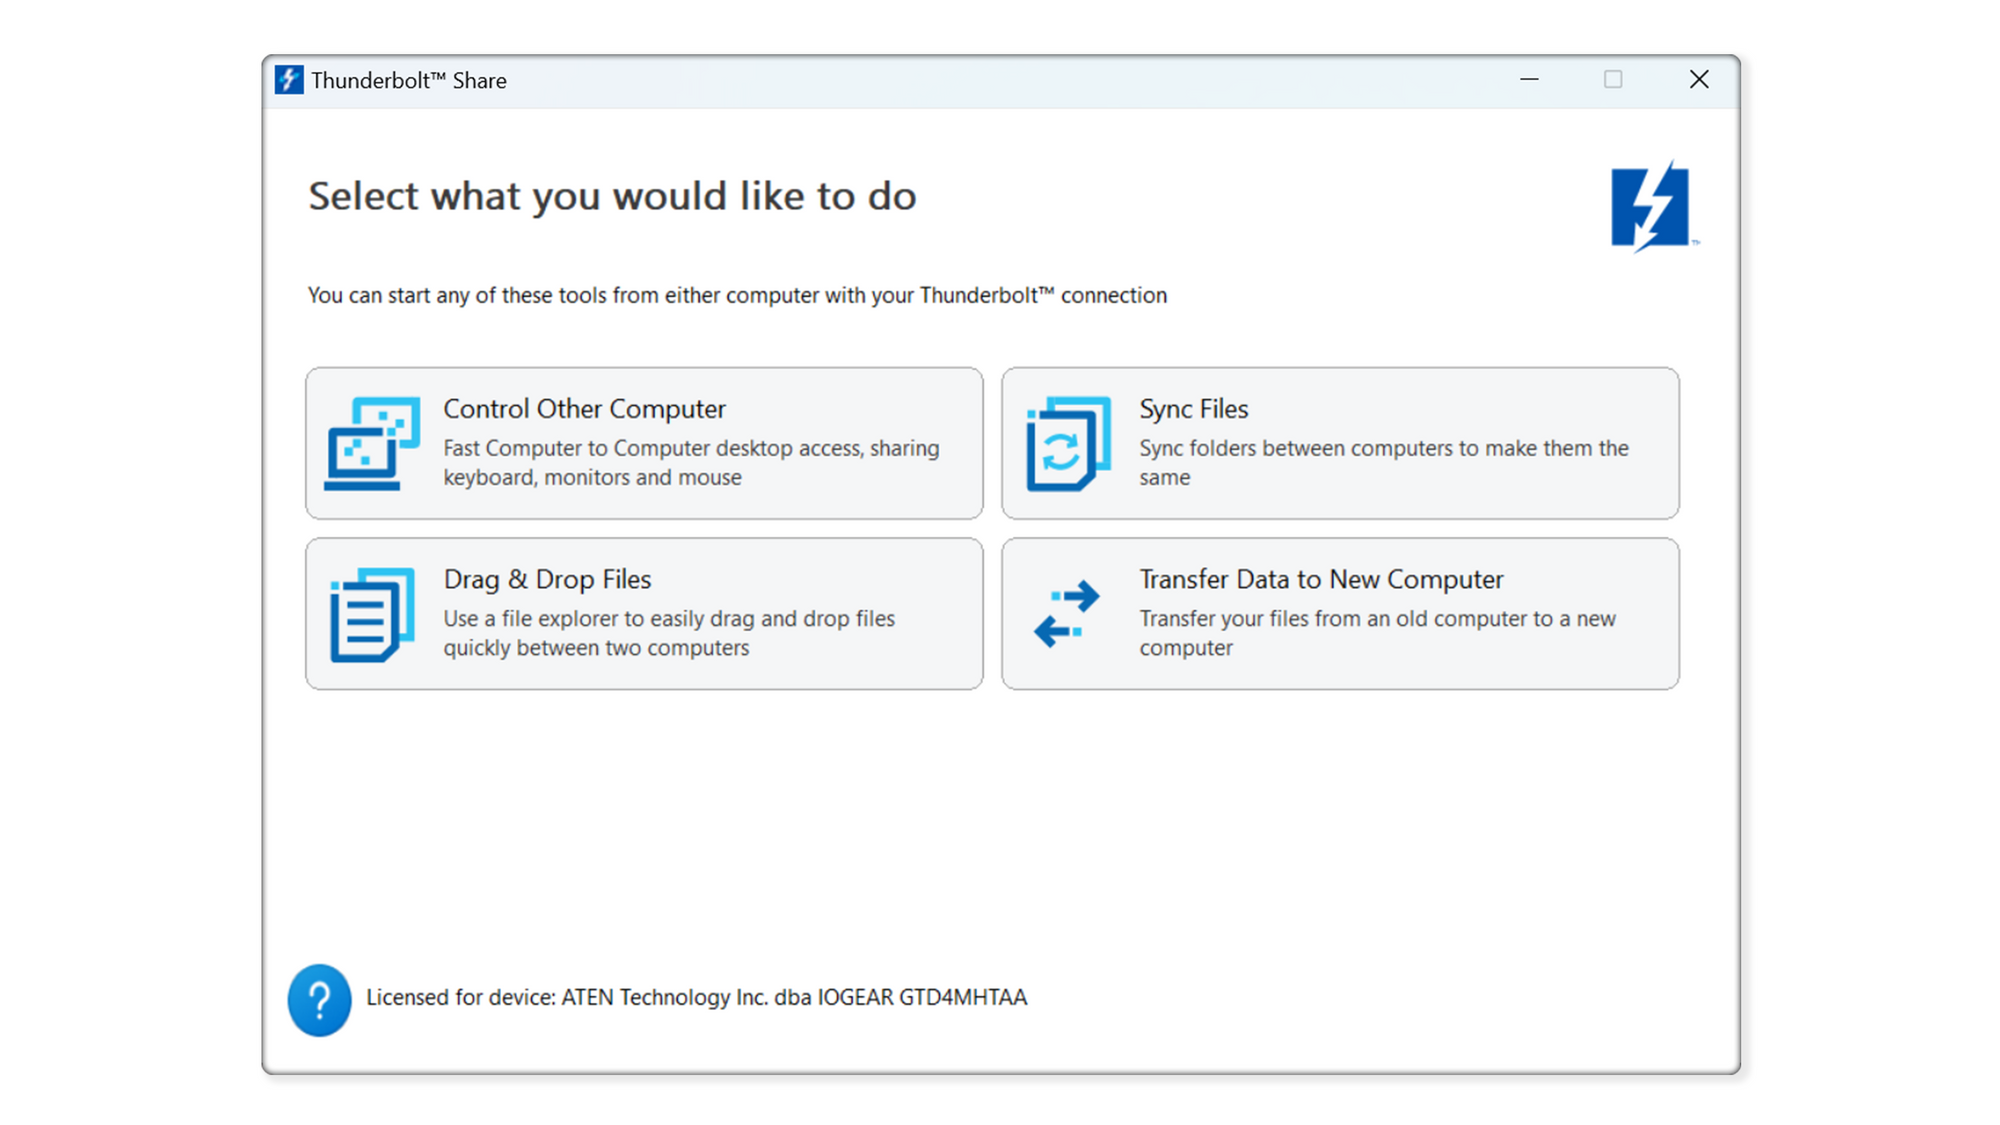
Task: Click the Sync Files circular arrows icon
Action: point(1066,444)
